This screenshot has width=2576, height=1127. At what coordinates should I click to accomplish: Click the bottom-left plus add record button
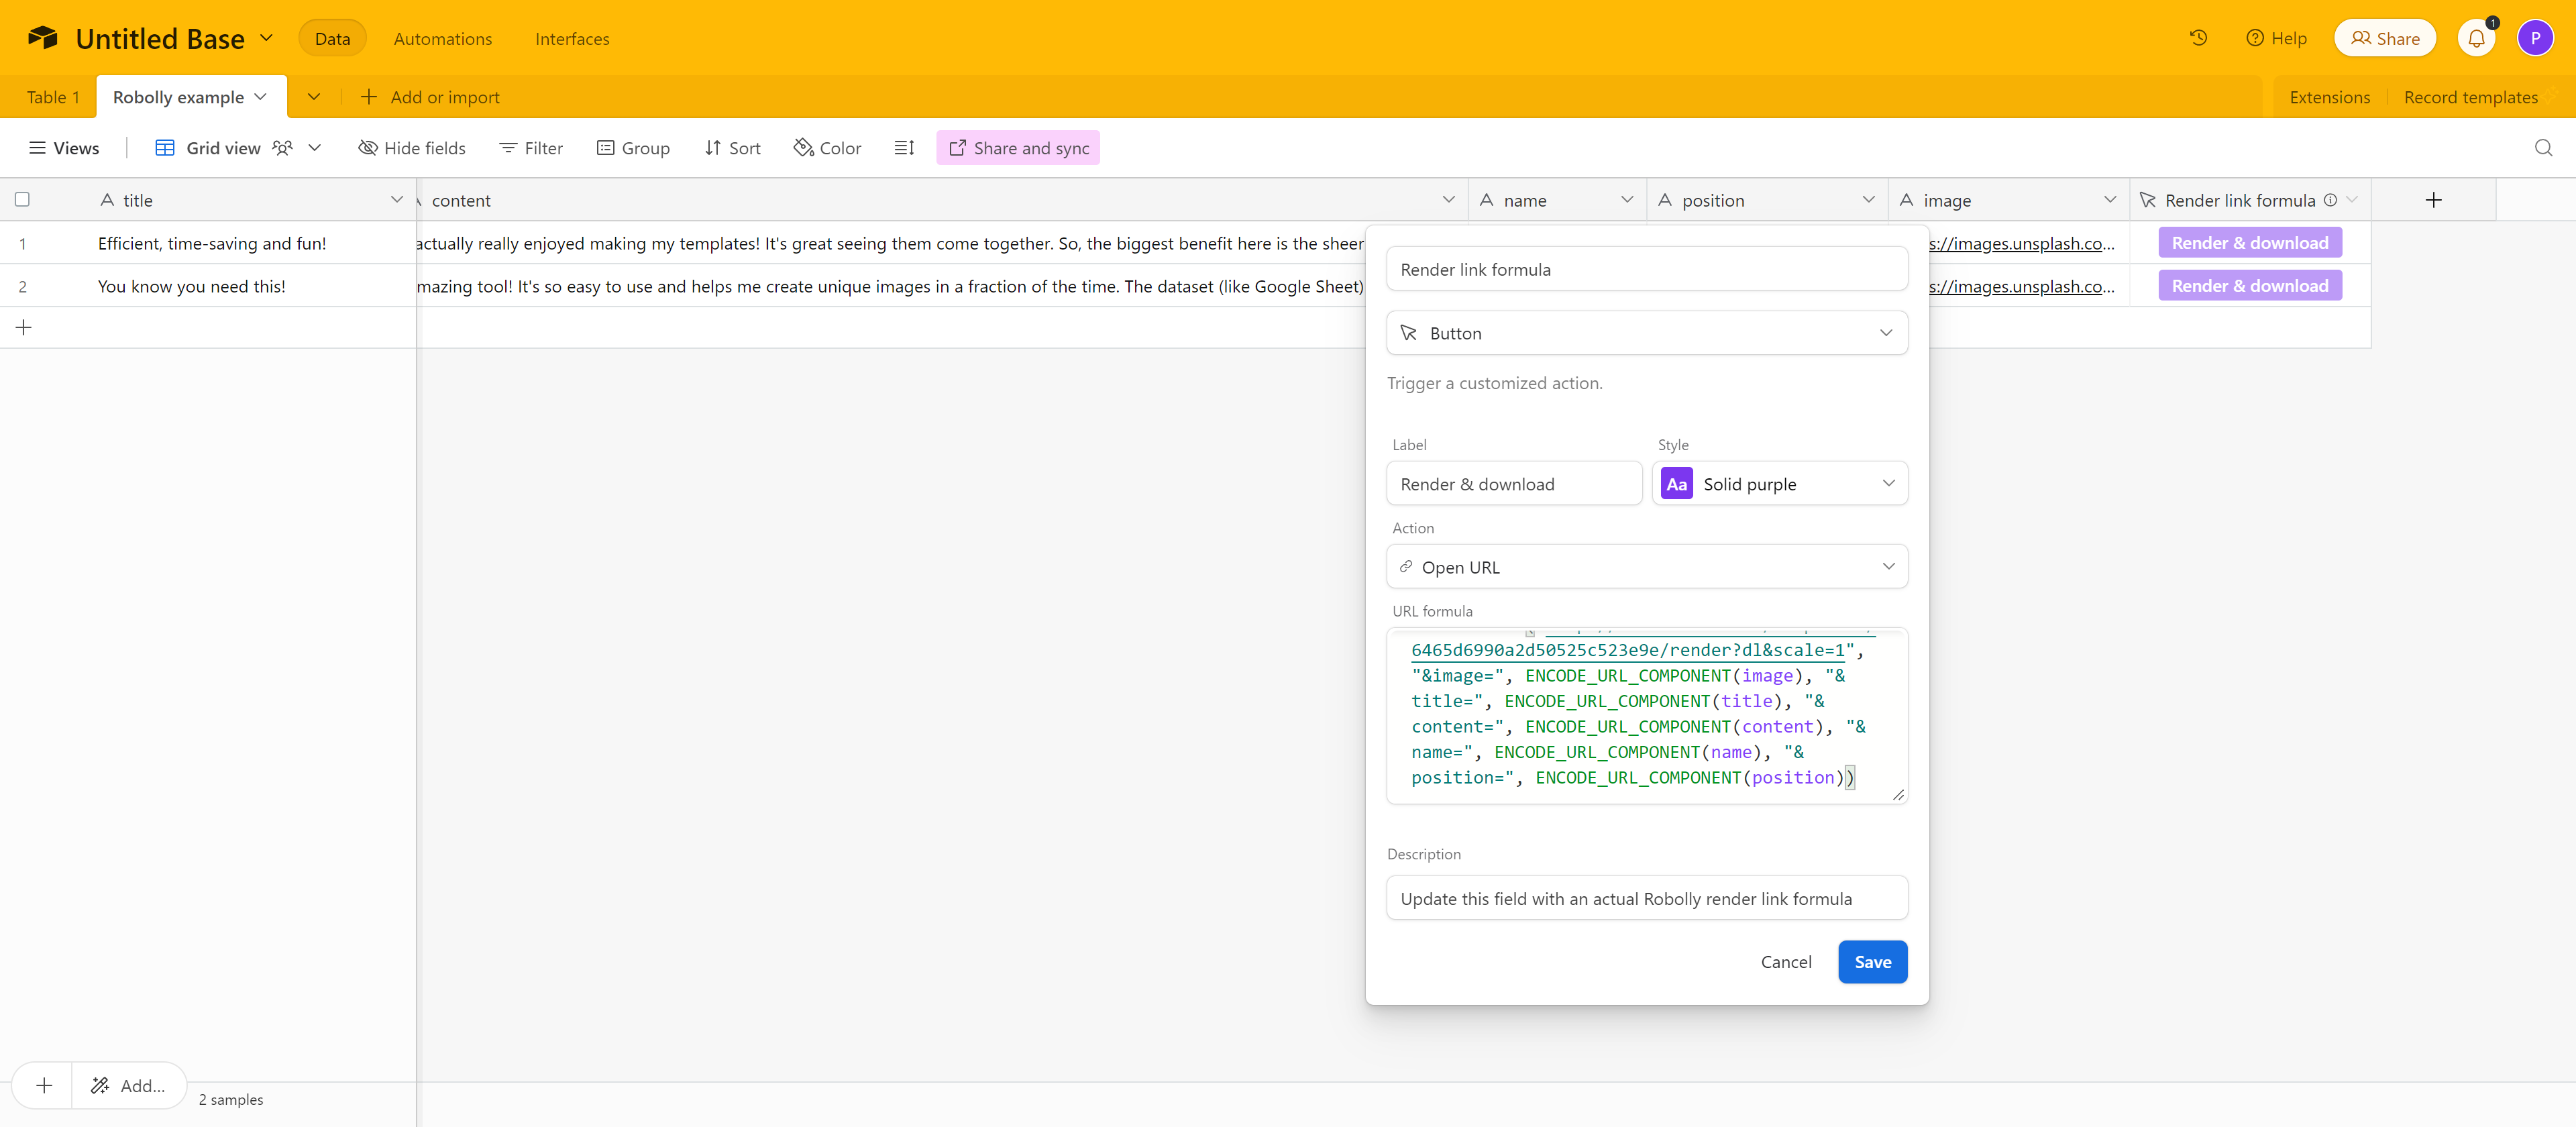pyautogui.click(x=44, y=1086)
